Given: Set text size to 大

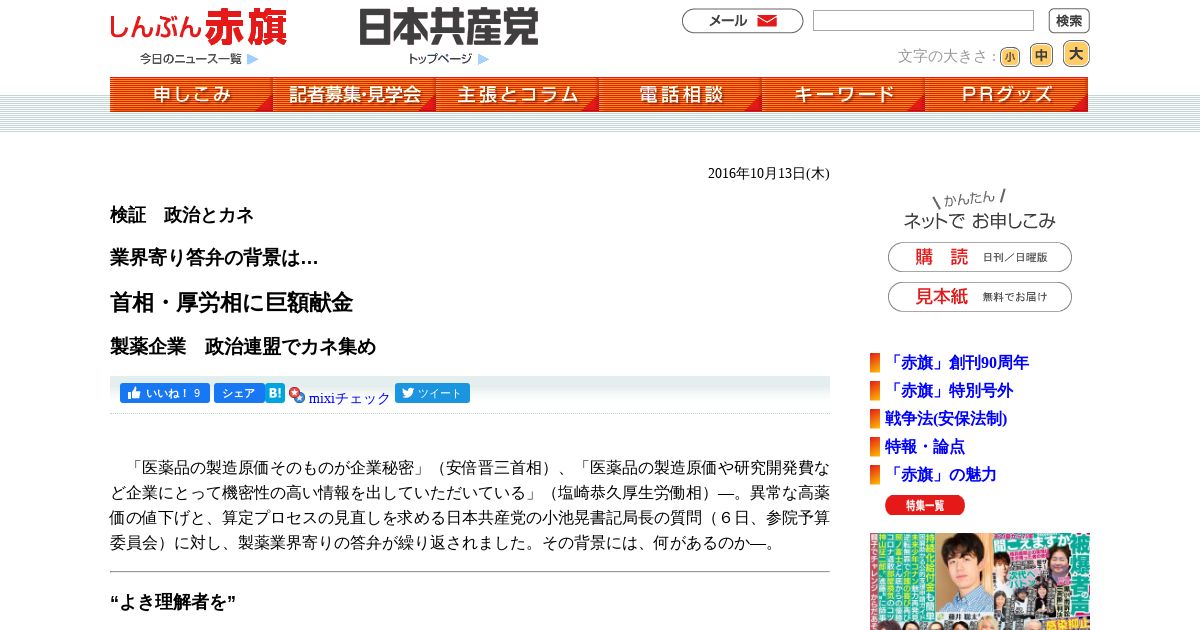Looking at the screenshot, I should 1076,54.
